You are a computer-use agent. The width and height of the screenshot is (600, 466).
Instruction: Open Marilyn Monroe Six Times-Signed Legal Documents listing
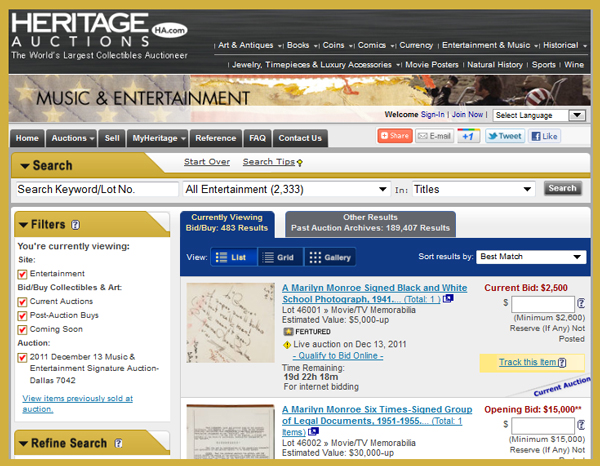[x=377, y=420]
